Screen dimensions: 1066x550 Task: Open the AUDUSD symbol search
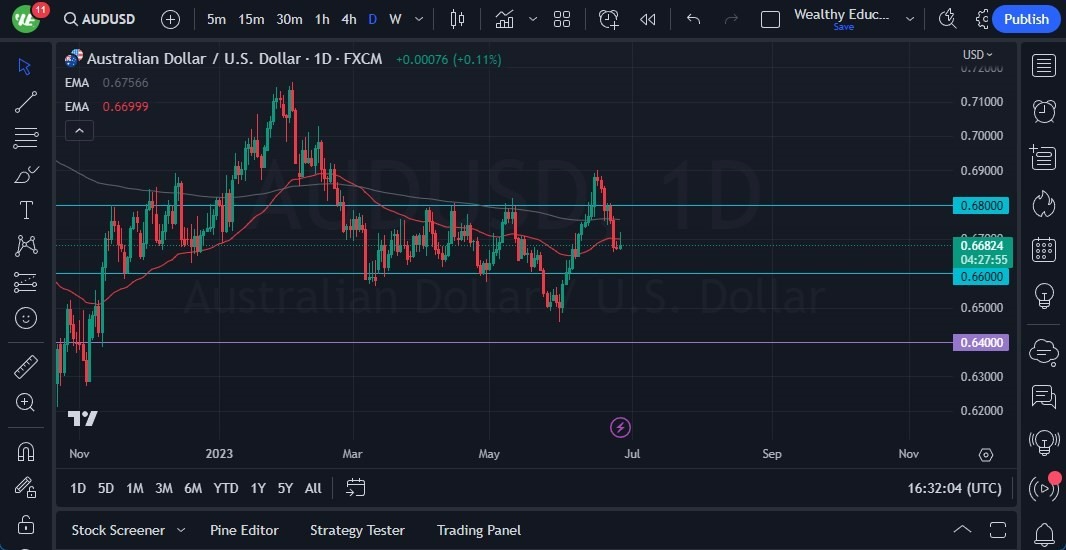100,19
